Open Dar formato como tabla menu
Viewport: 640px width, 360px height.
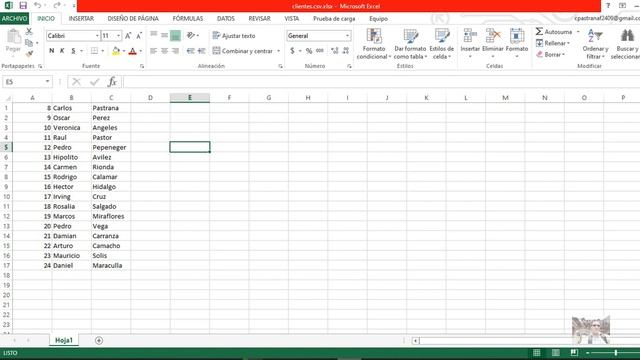tap(410, 44)
